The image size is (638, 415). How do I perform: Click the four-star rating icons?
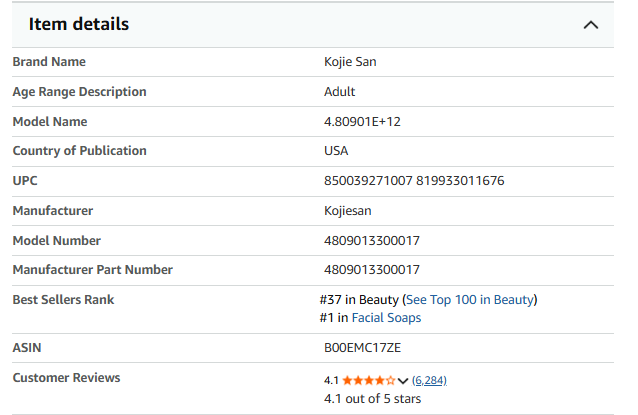click(x=369, y=380)
